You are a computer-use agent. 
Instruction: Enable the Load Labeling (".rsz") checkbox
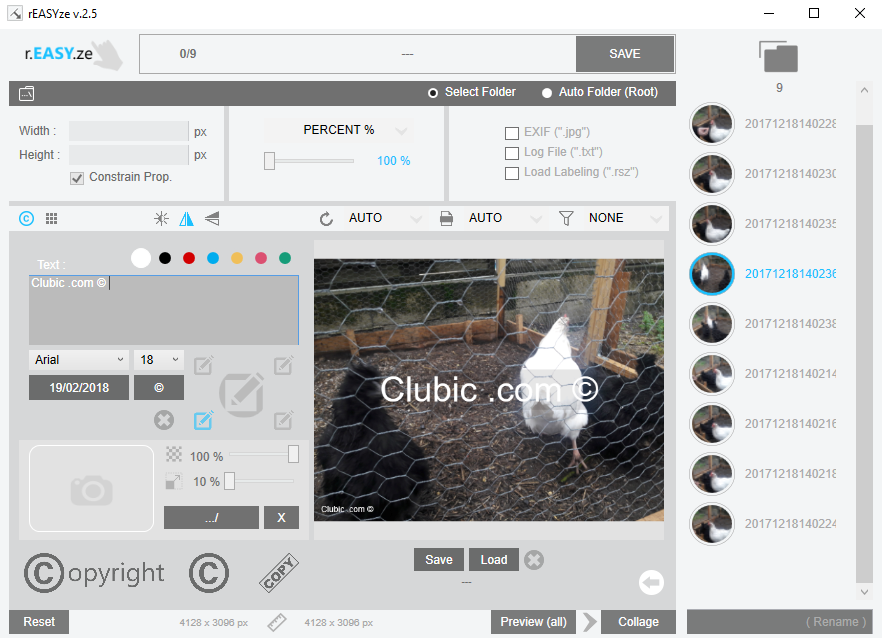coord(512,173)
